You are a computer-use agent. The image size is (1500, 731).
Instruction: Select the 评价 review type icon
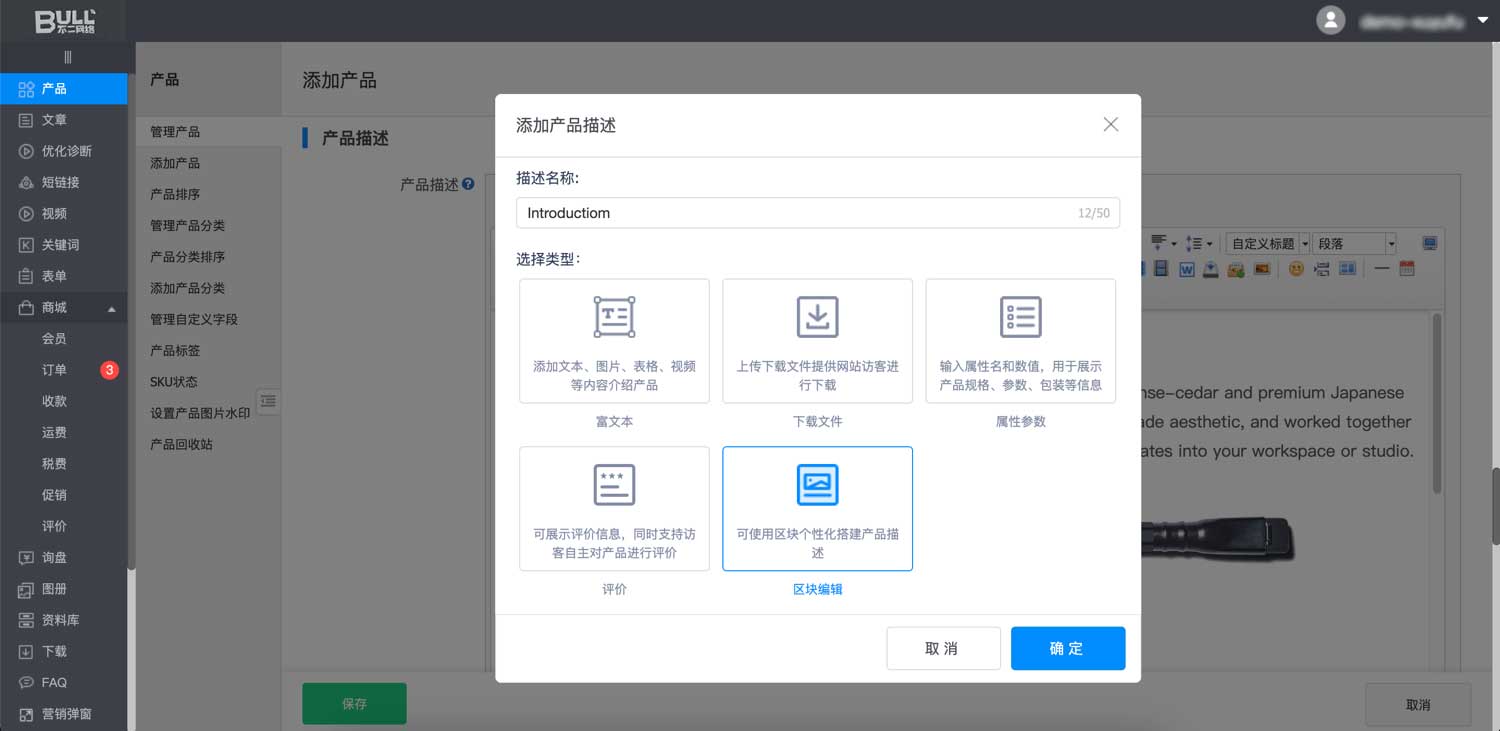[614, 485]
